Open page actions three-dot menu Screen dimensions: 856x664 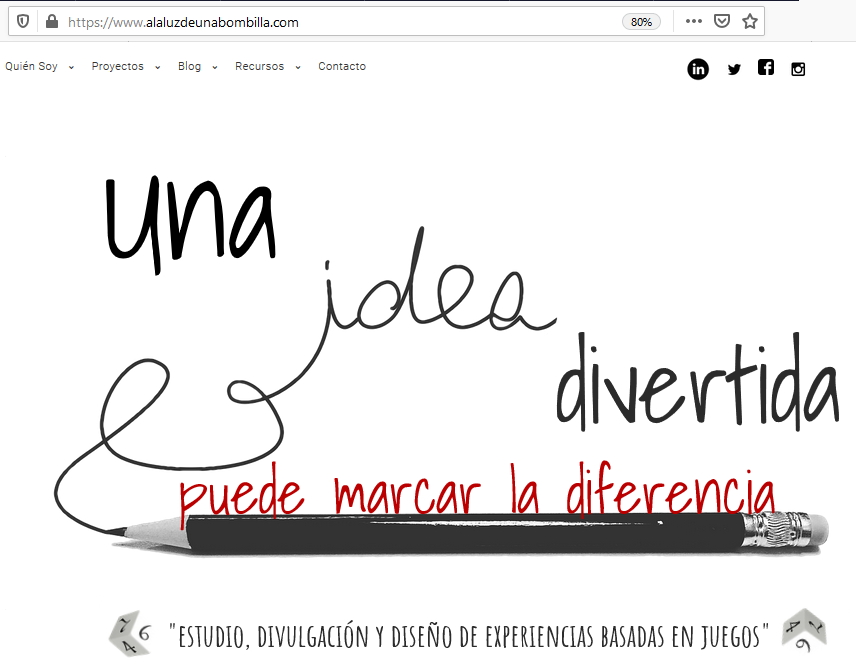pyautogui.click(x=693, y=21)
